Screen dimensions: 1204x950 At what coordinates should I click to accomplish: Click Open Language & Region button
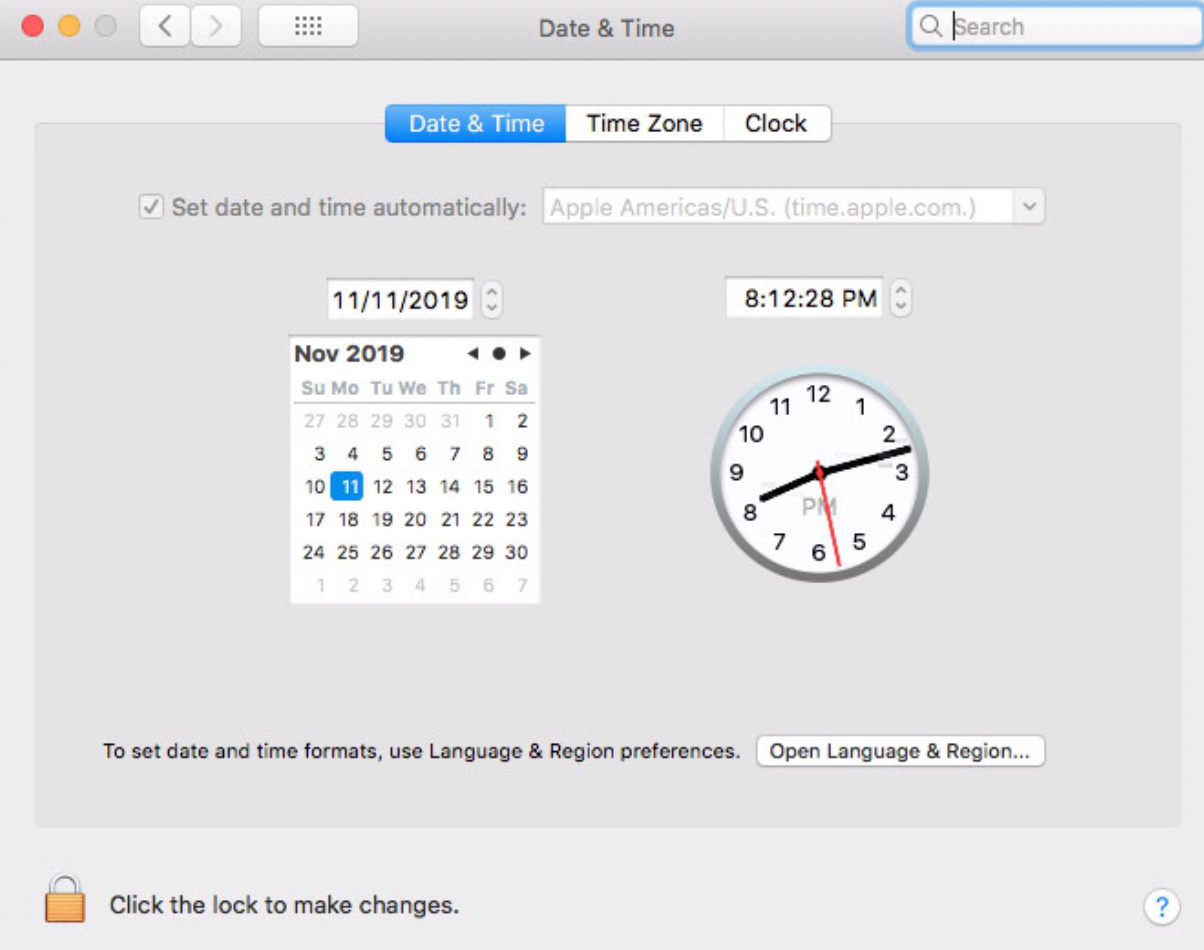point(900,752)
